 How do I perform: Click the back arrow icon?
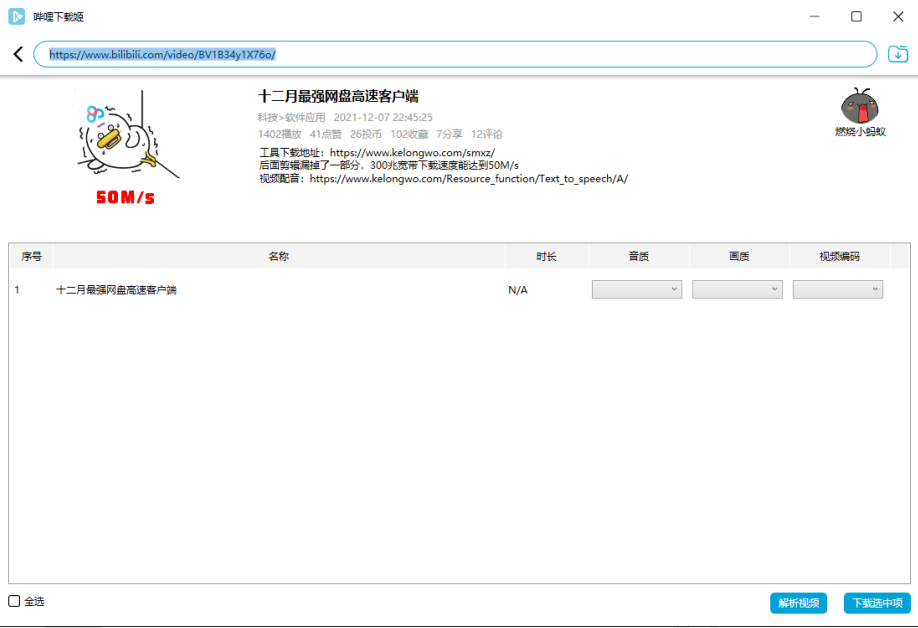pos(18,54)
